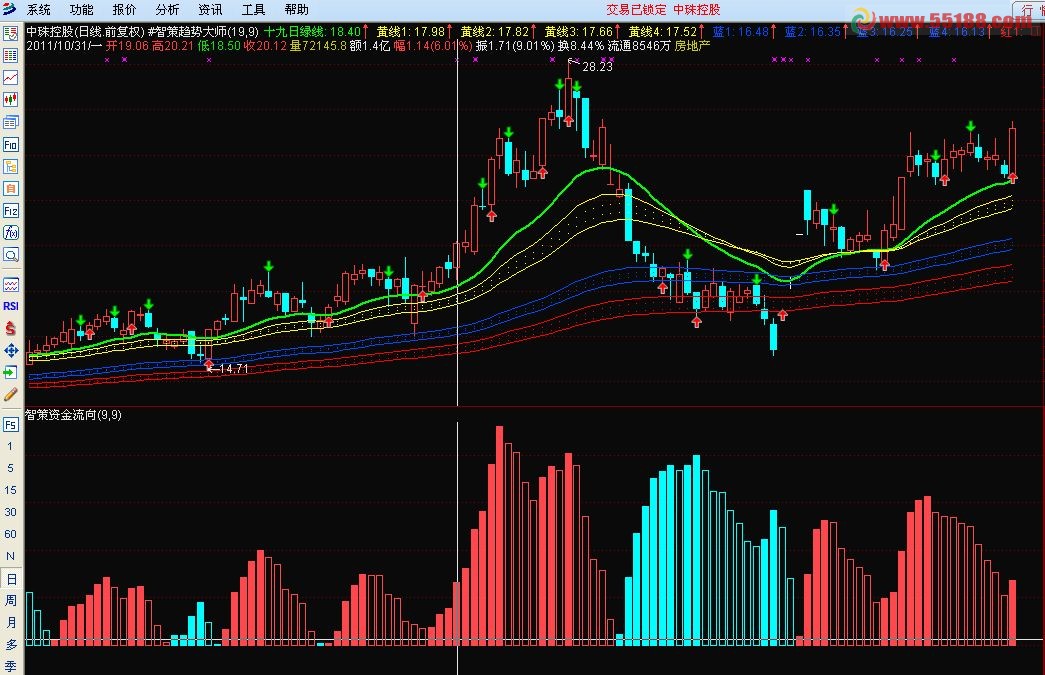Image resolution: width=1045 pixels, height=675 pixels.
Task: Click the 14.71 low price marker
Action: [233, 368]
